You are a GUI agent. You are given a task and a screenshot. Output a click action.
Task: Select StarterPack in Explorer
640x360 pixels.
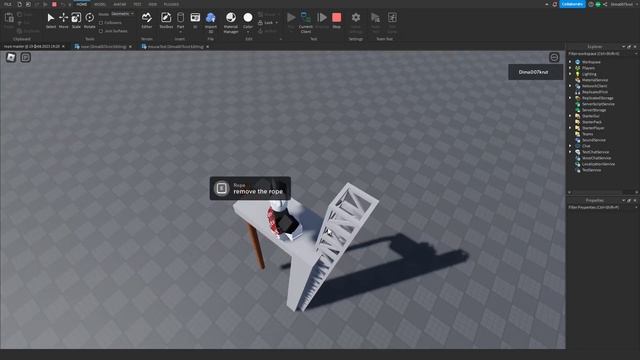[592, 122]
